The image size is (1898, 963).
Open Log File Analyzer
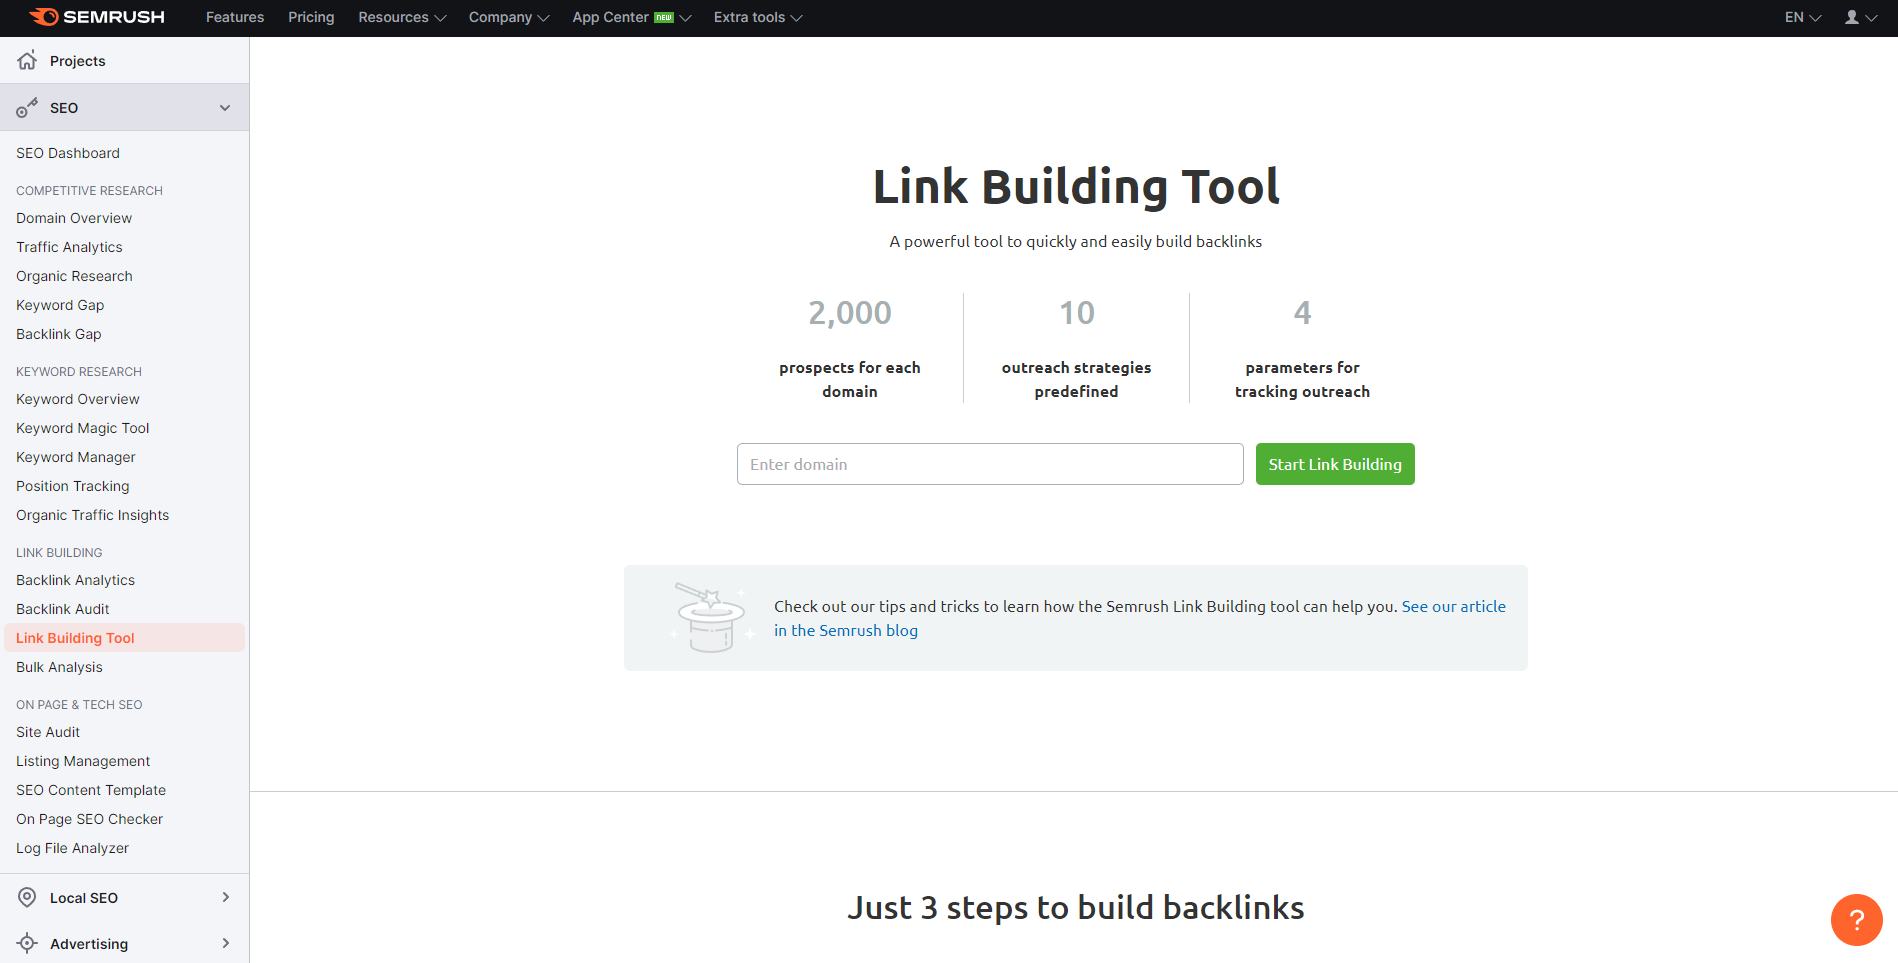[x=72, y=848]
